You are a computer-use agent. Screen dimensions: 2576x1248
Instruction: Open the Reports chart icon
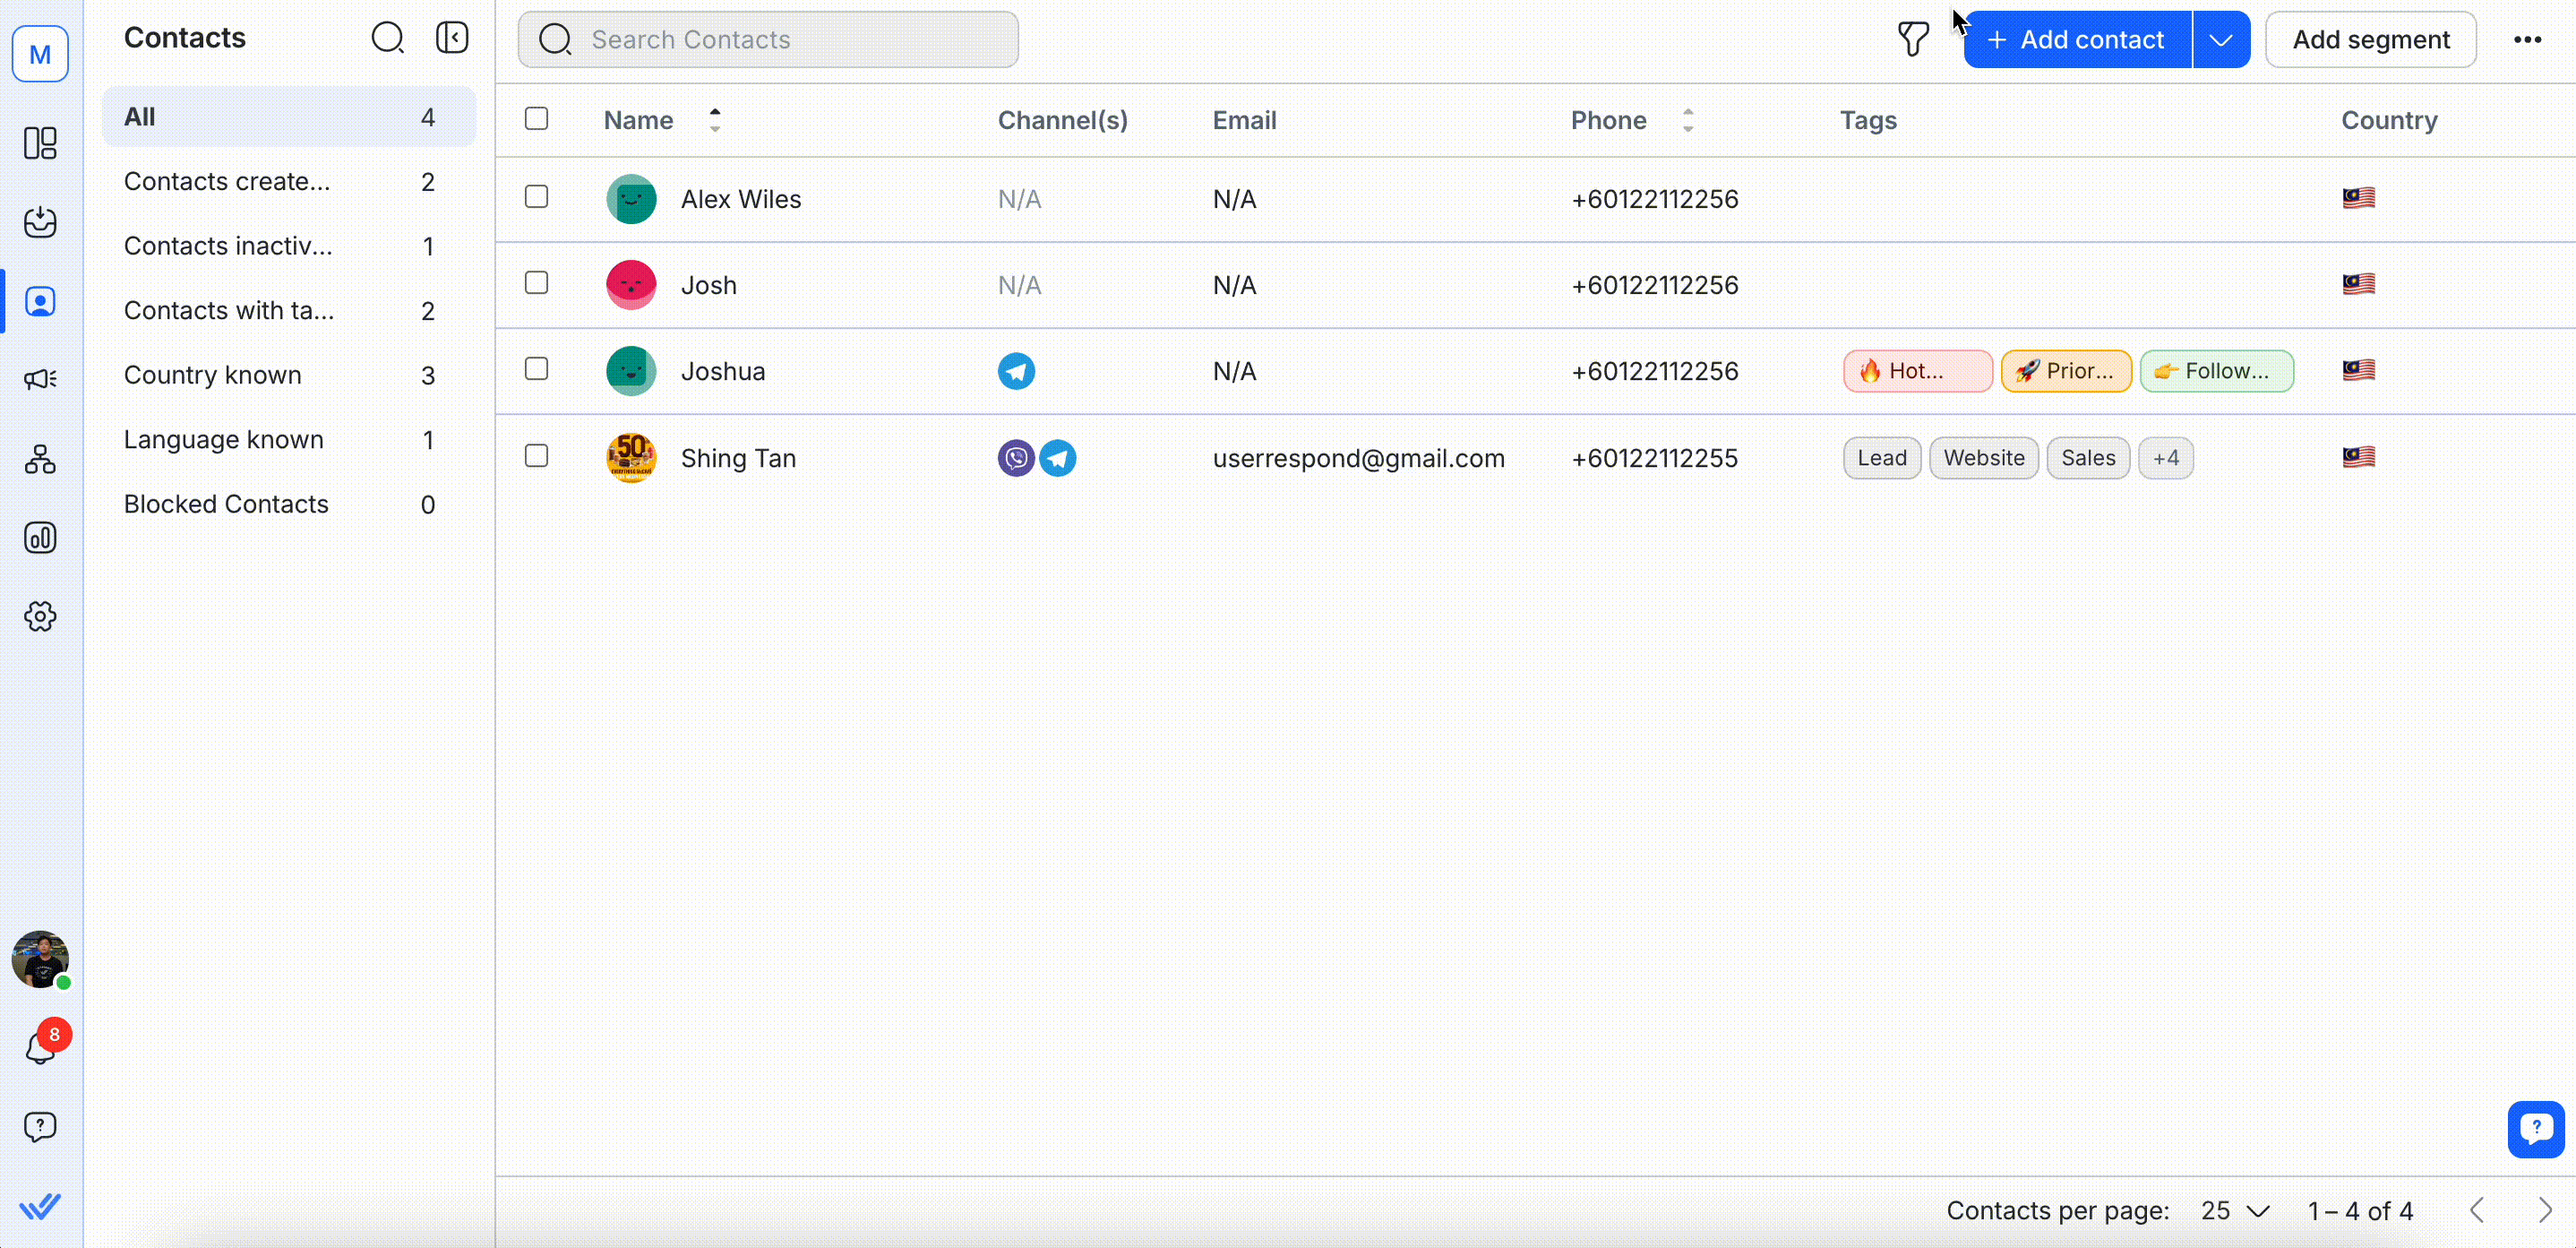tap(40, 538)
